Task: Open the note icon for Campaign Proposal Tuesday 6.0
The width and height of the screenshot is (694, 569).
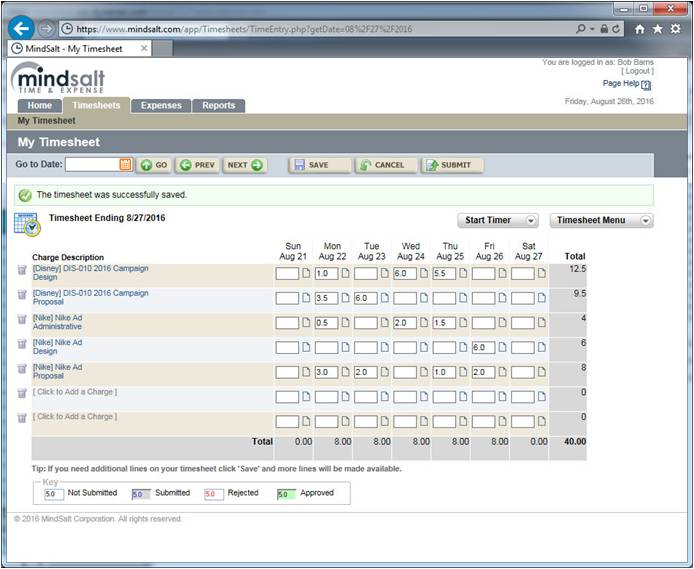Action: tap(385, 298)
